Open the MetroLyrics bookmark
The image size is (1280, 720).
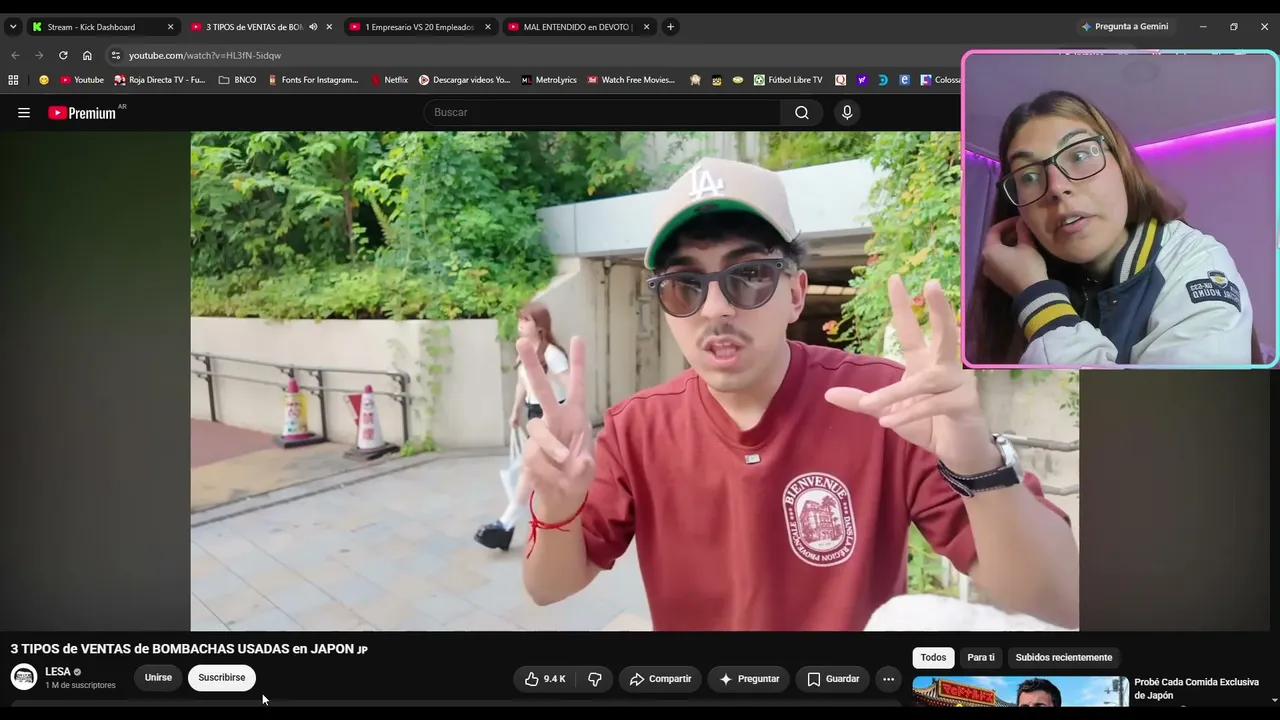549,80
